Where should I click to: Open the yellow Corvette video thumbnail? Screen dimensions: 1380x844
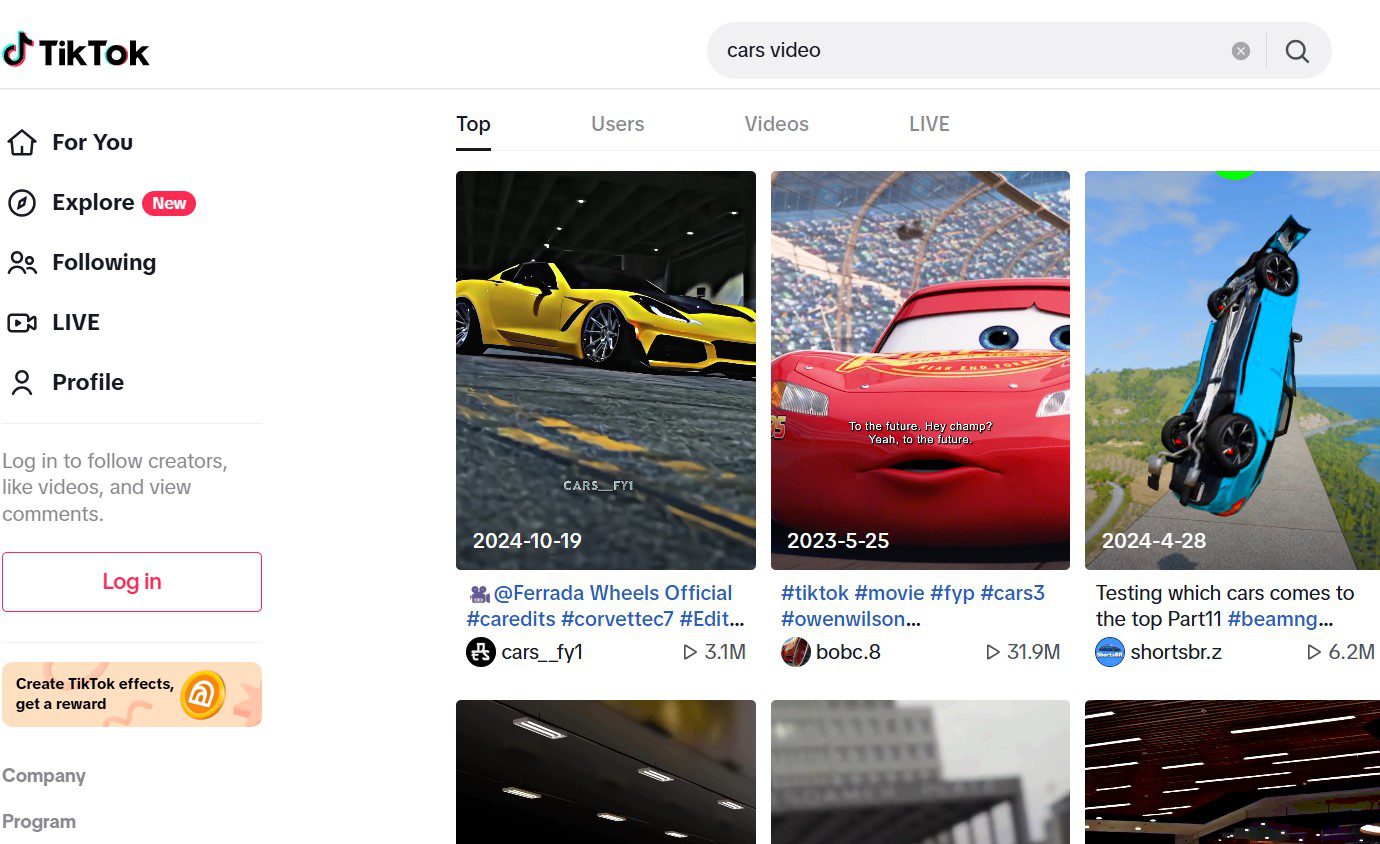pyautogui.click(x=605, y=370)
